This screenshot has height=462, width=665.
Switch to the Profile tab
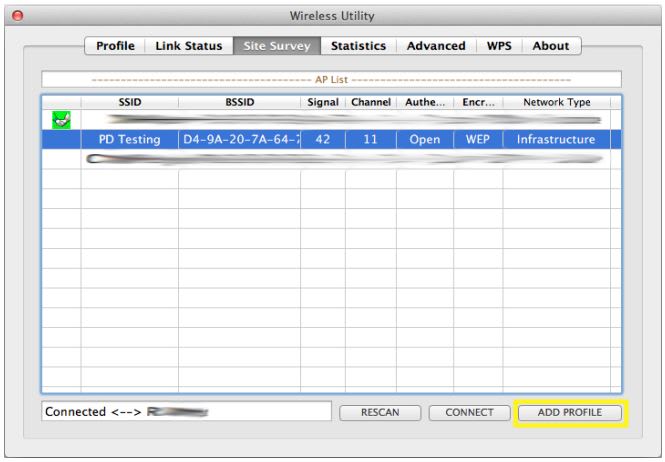[x=115, y=46]
